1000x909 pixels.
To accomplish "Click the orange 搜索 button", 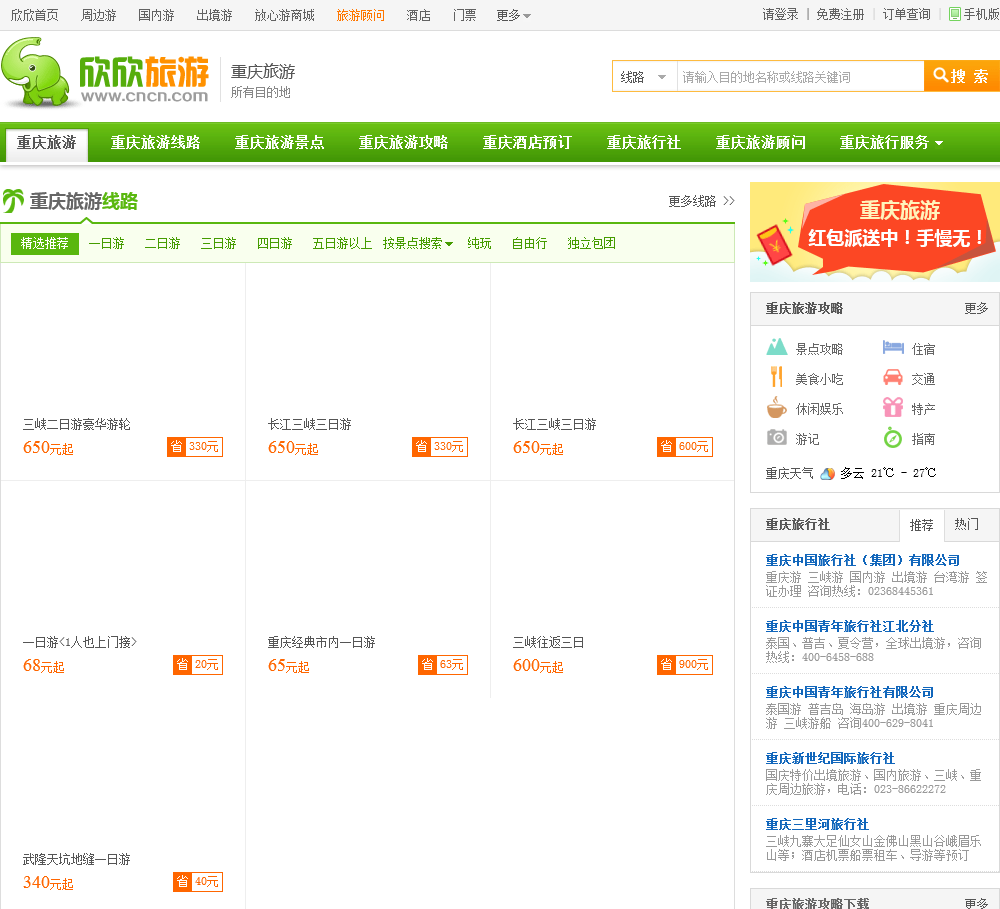I will tap(962, 77).
